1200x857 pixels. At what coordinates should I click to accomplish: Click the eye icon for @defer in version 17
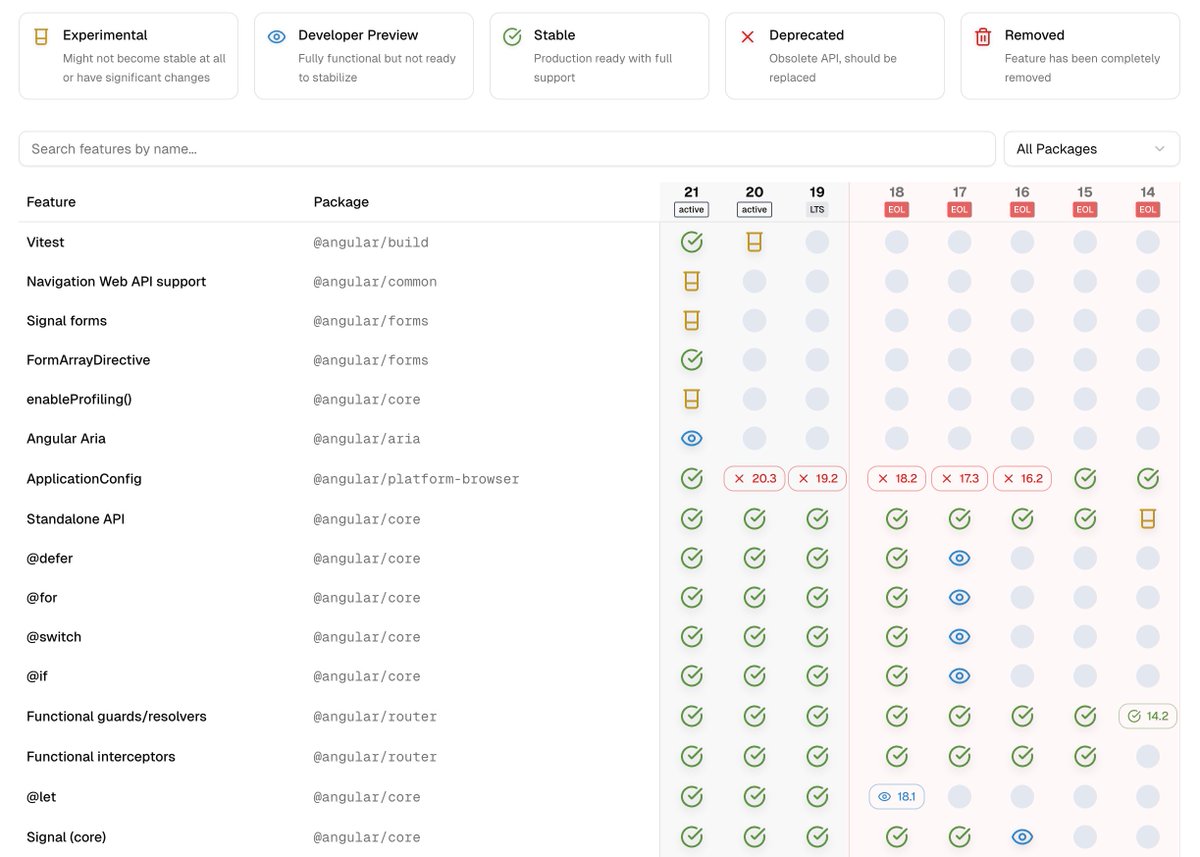959,557
